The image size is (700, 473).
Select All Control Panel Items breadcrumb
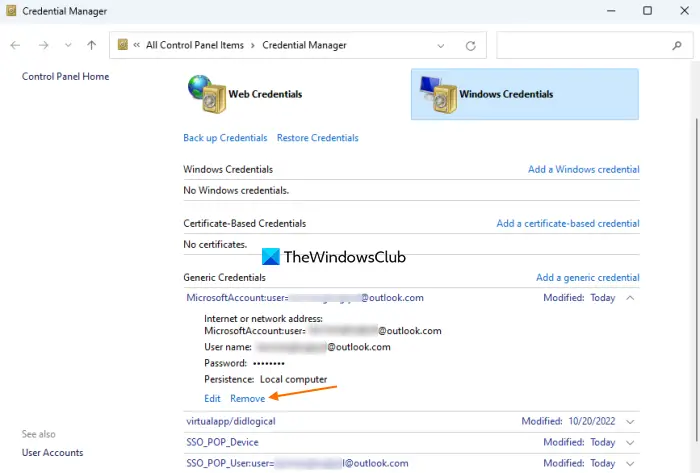195,45
